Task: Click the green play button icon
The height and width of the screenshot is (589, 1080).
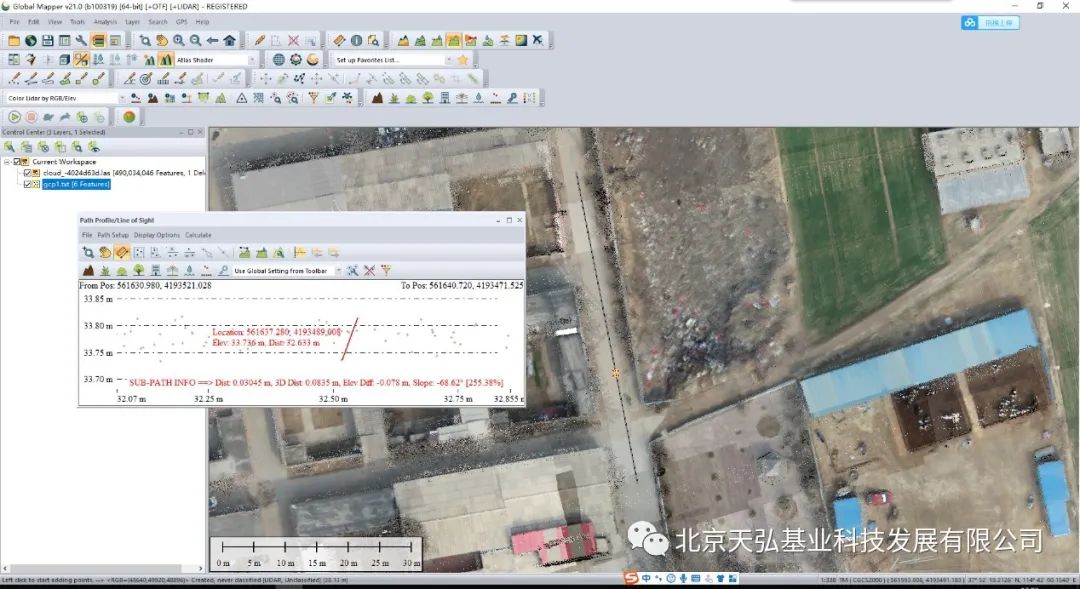Action: click(x=14, y=117)
